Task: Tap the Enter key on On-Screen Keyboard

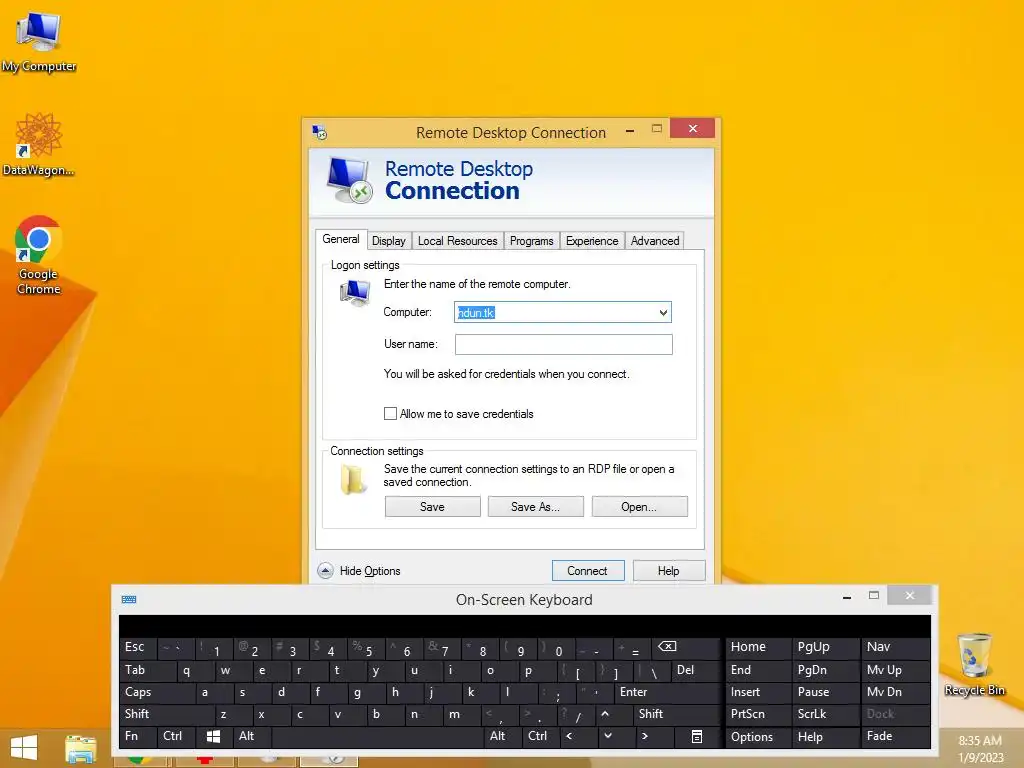Action: coord(666,692)
